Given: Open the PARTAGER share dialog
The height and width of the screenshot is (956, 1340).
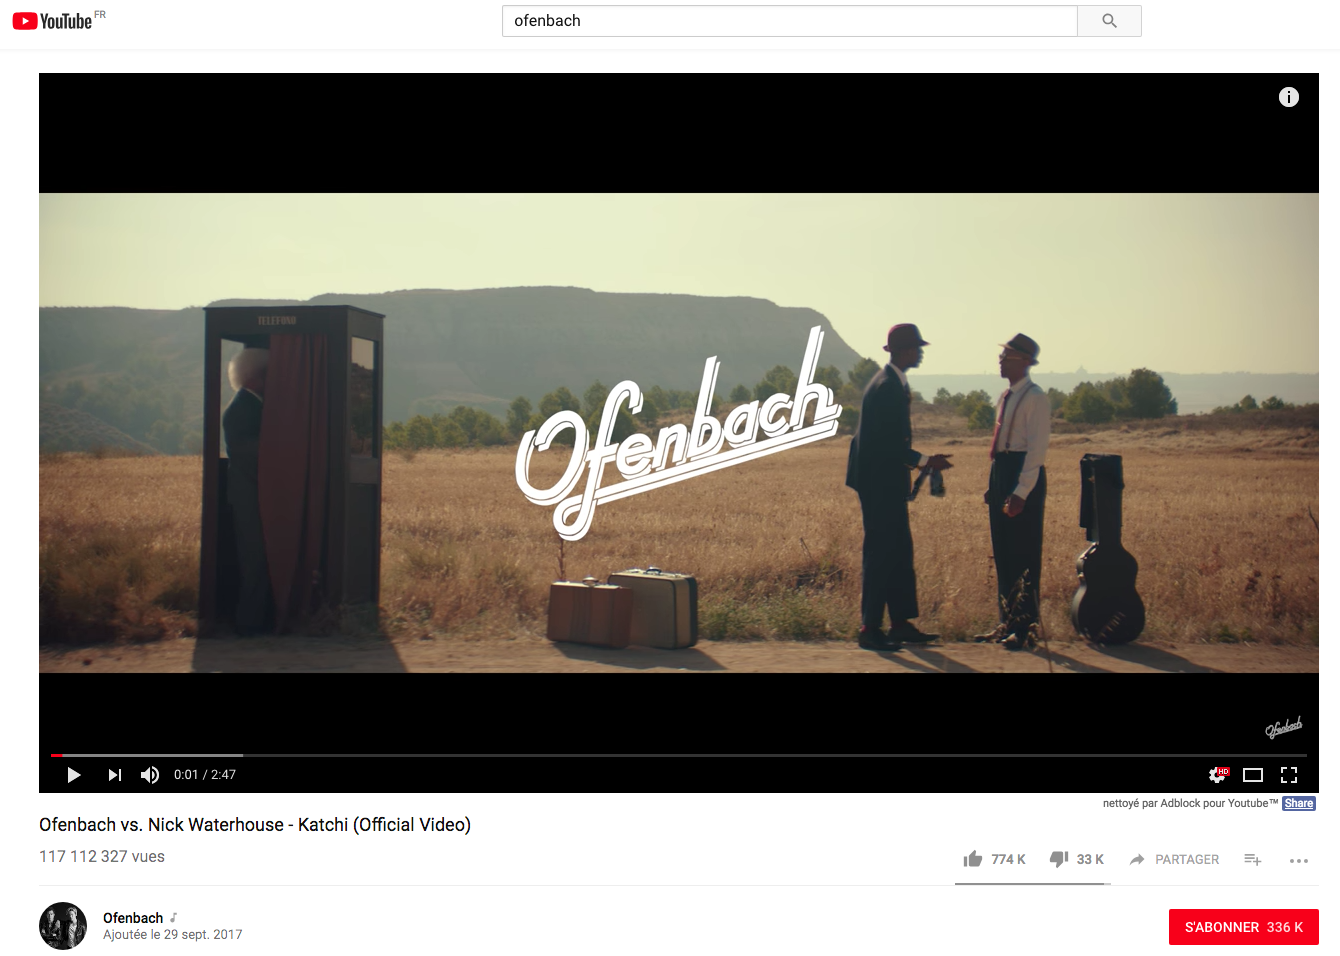Looking at the screenshot, I should click(x=1174, y=859).
